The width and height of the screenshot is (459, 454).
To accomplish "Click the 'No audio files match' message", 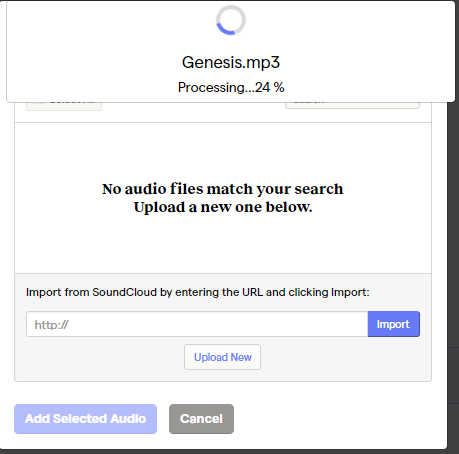I will tap(222, 189).
